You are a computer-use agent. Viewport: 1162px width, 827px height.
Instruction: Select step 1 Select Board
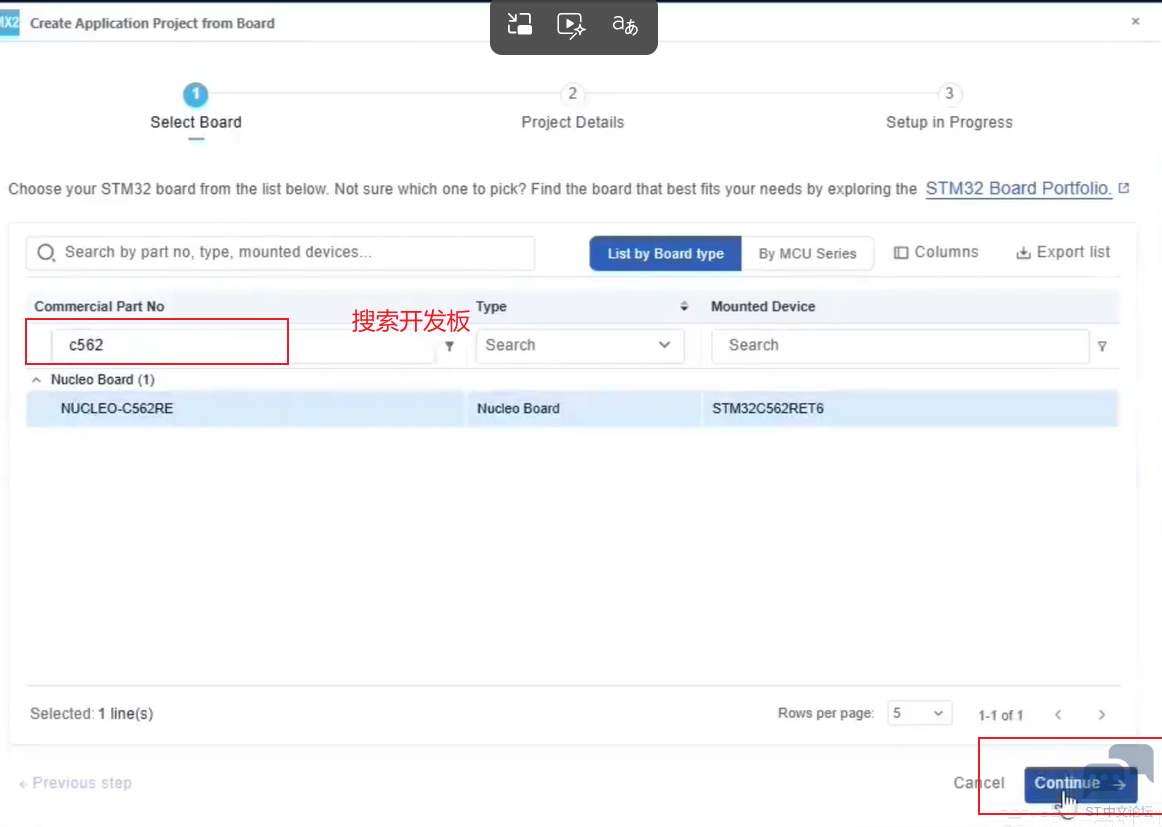(196, 107)
